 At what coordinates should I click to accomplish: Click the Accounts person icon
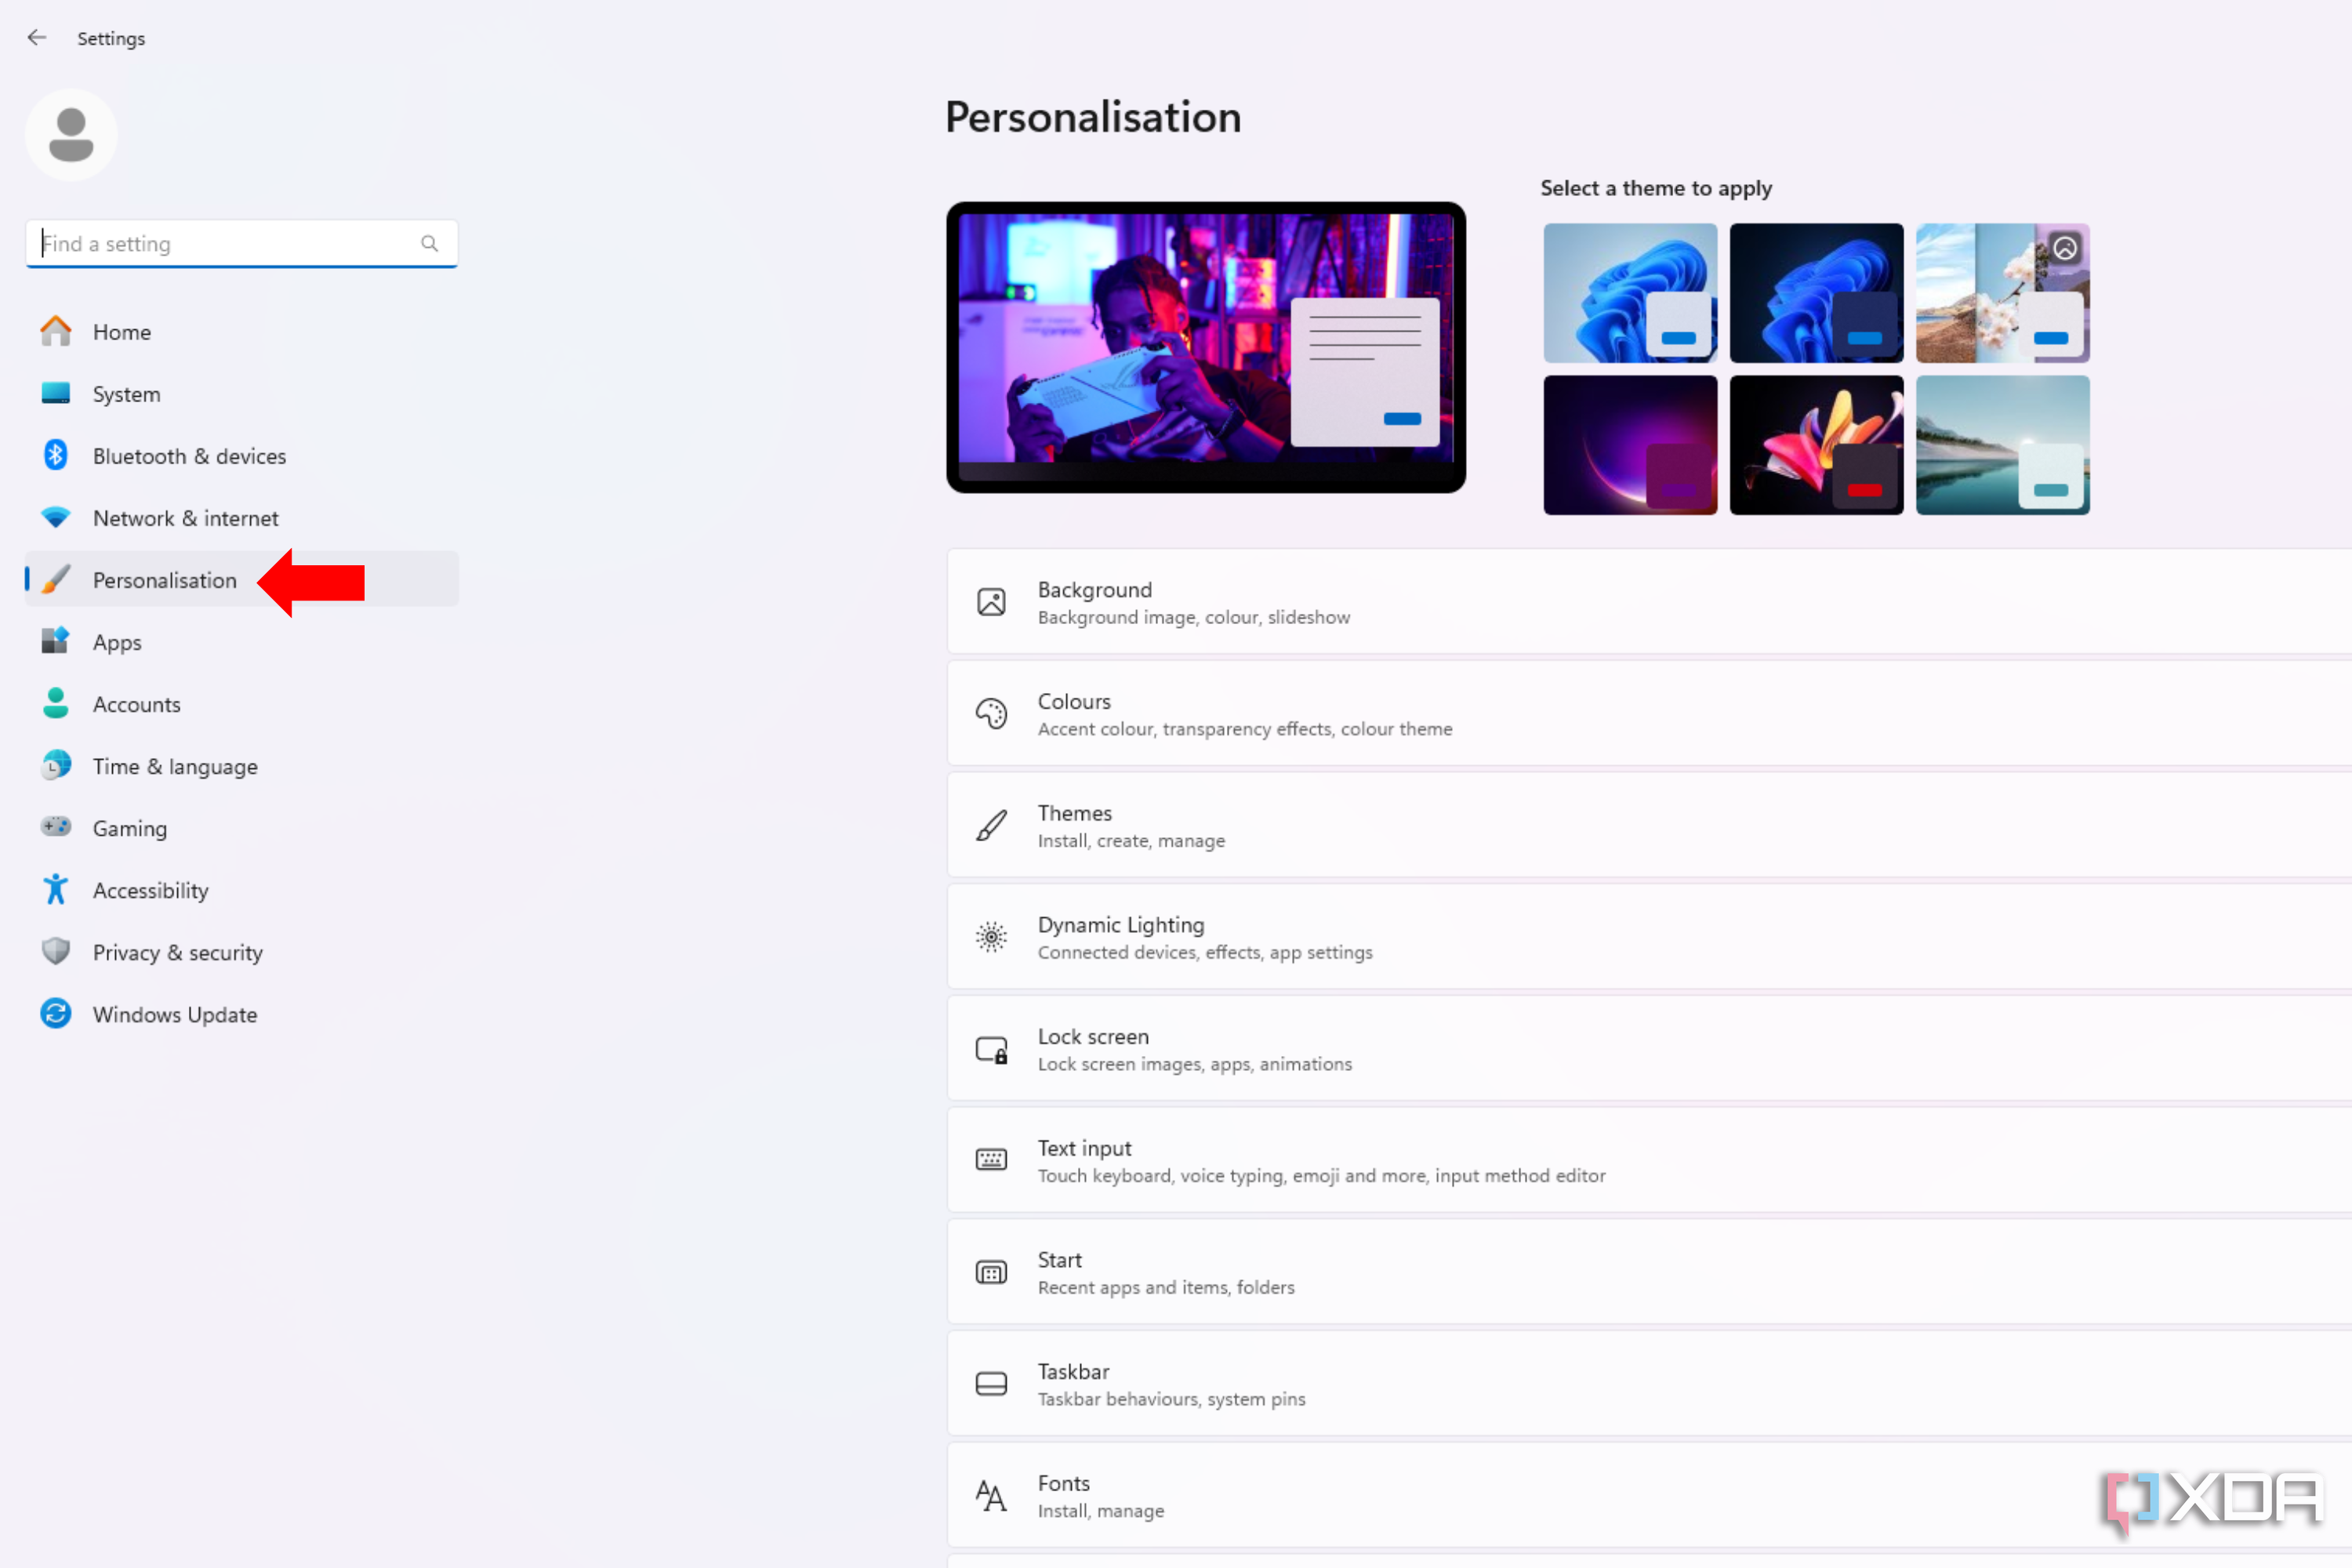pyautogui.click(x=55, y=703)
